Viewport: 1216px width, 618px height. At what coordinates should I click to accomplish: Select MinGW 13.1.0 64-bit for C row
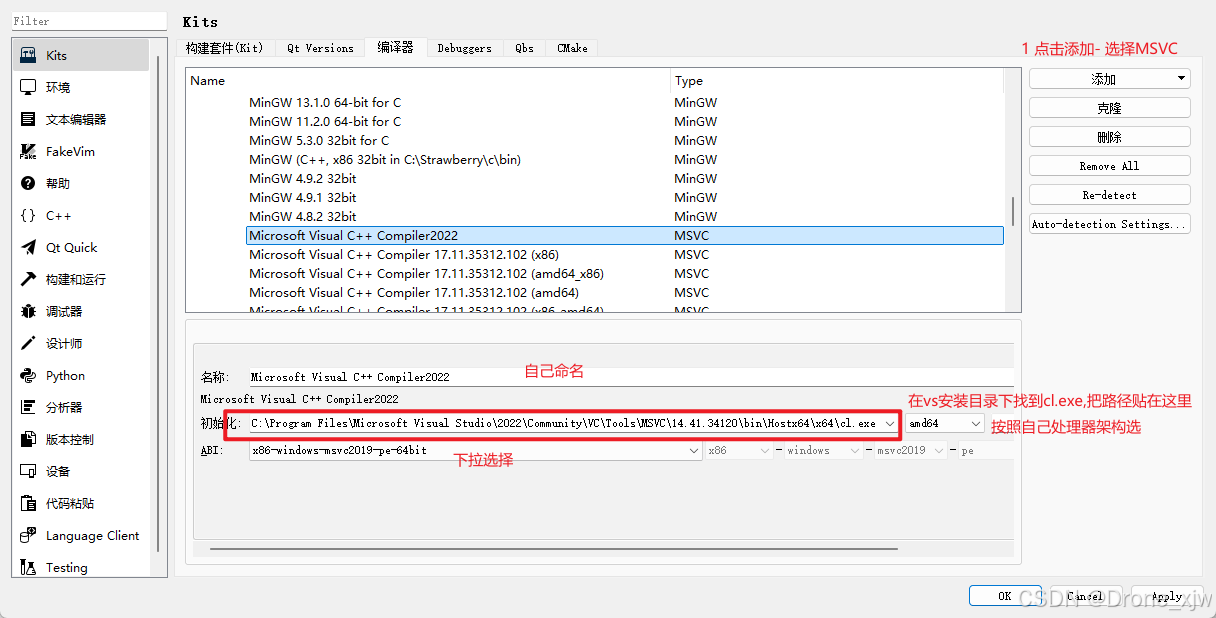click(x=325, y=103)
